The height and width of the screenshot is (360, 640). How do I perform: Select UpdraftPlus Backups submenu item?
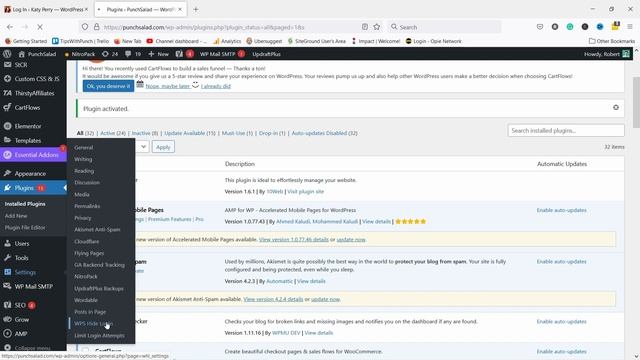click(x=99, y=288)
